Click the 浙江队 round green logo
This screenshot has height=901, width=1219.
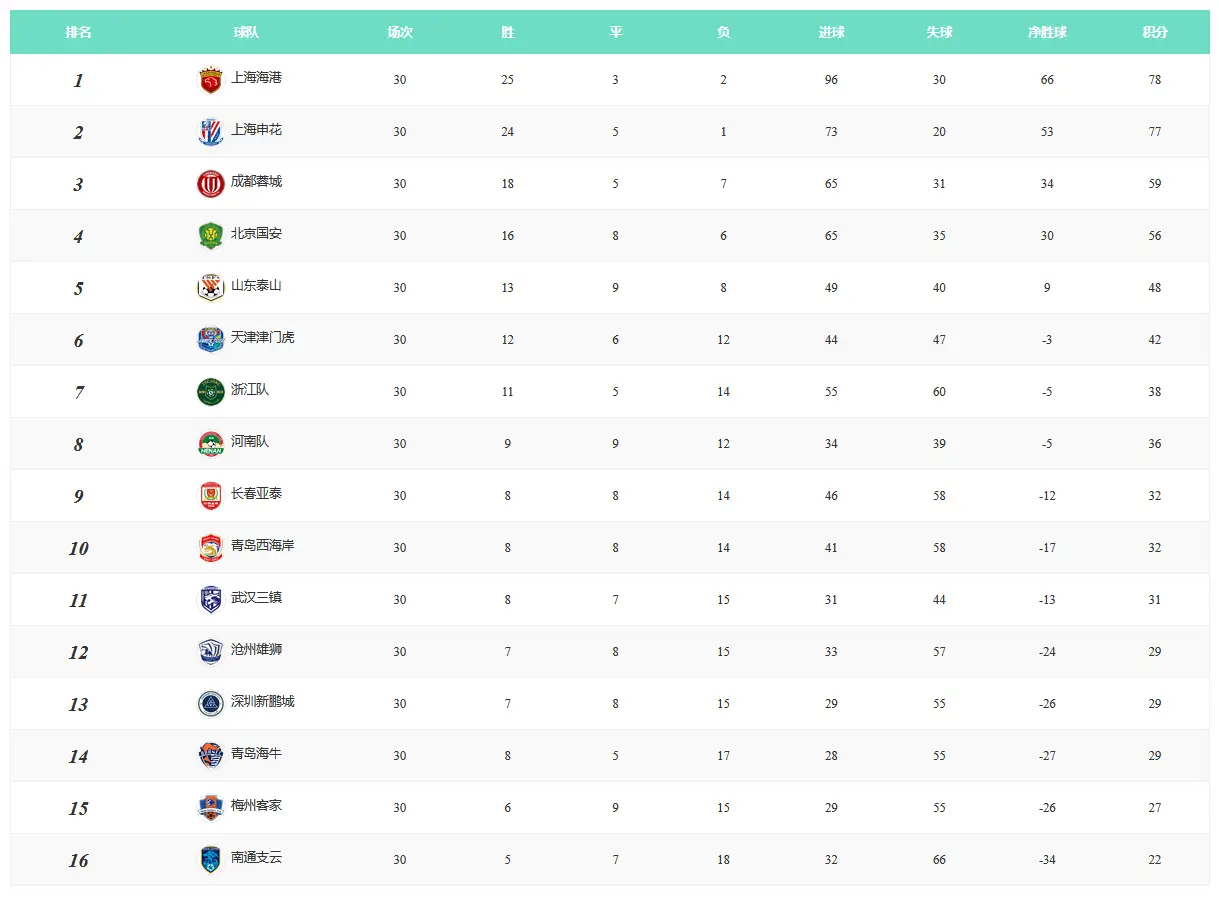(x=211, y=392)
